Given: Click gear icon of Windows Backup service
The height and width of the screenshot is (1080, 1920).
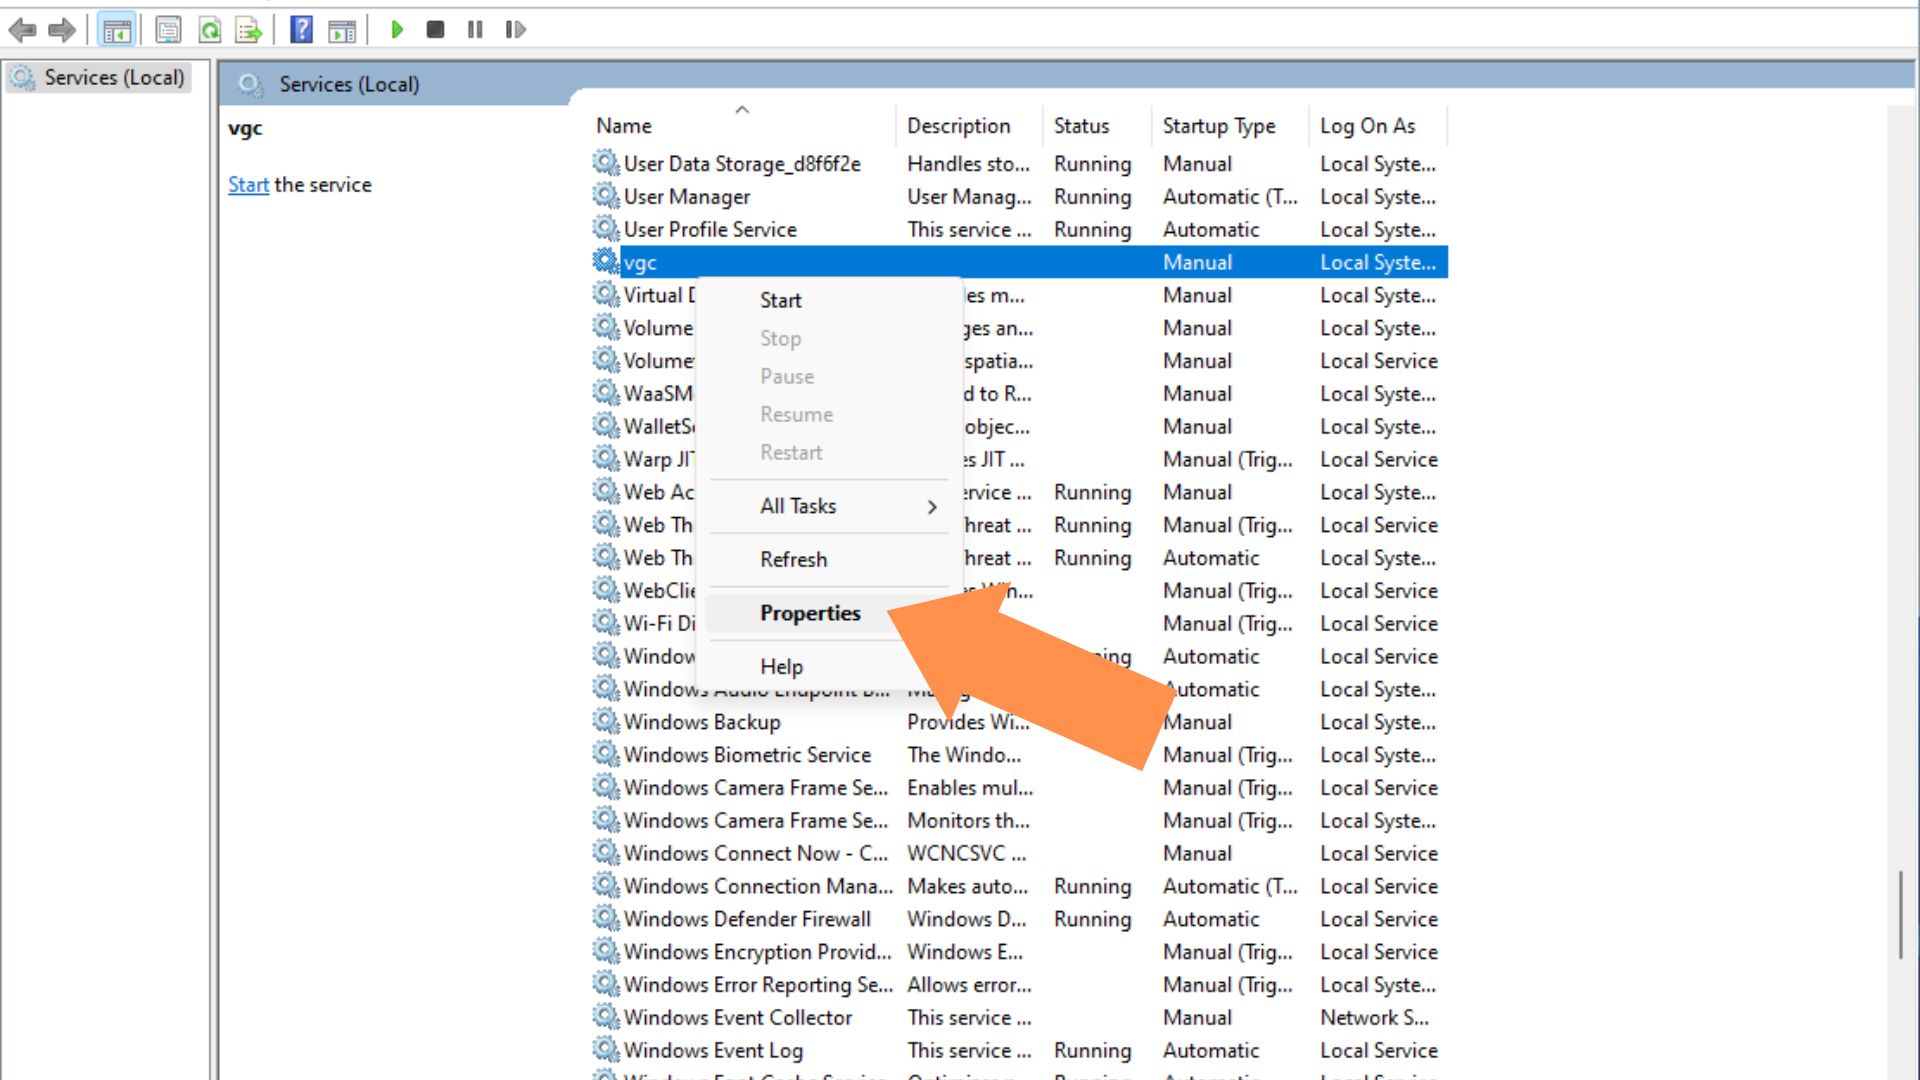Looking at the screenshot, I should (x=606, y=721).
